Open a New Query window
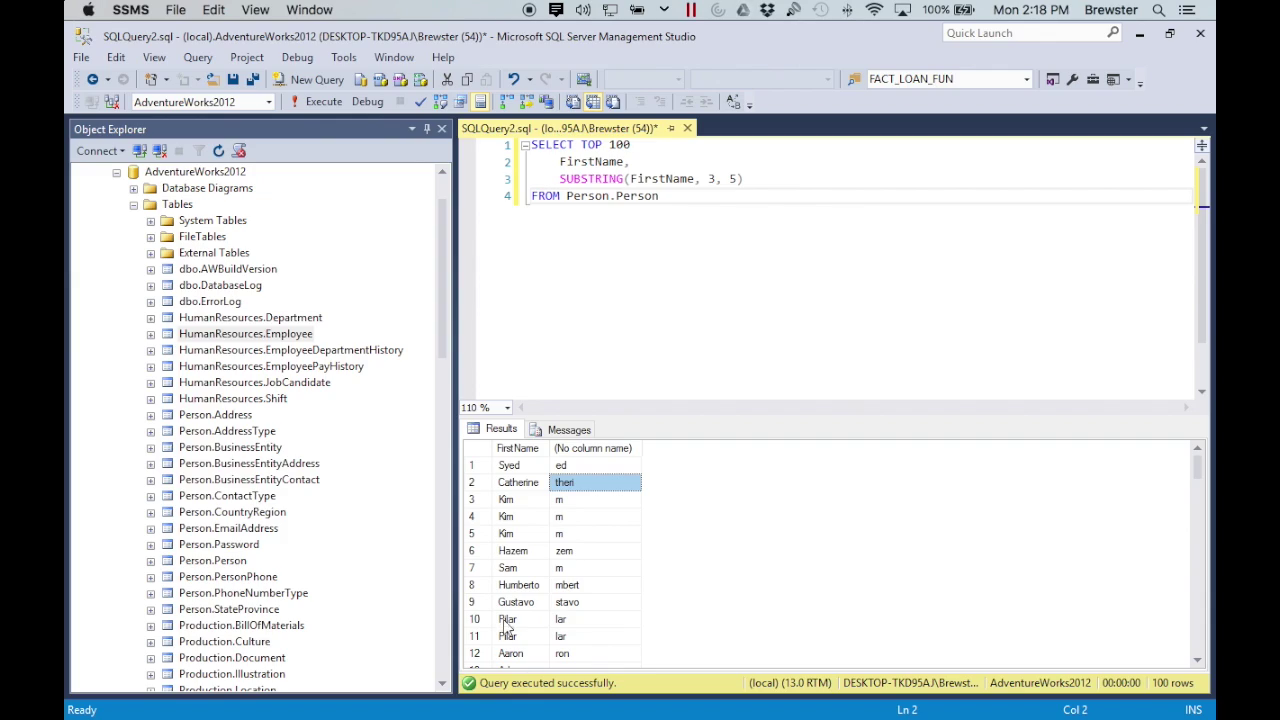 pyautogui.click(x=308, y=80)
